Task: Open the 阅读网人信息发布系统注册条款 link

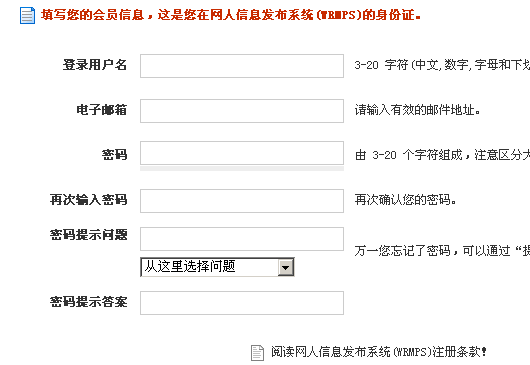Action: point(379,352)
